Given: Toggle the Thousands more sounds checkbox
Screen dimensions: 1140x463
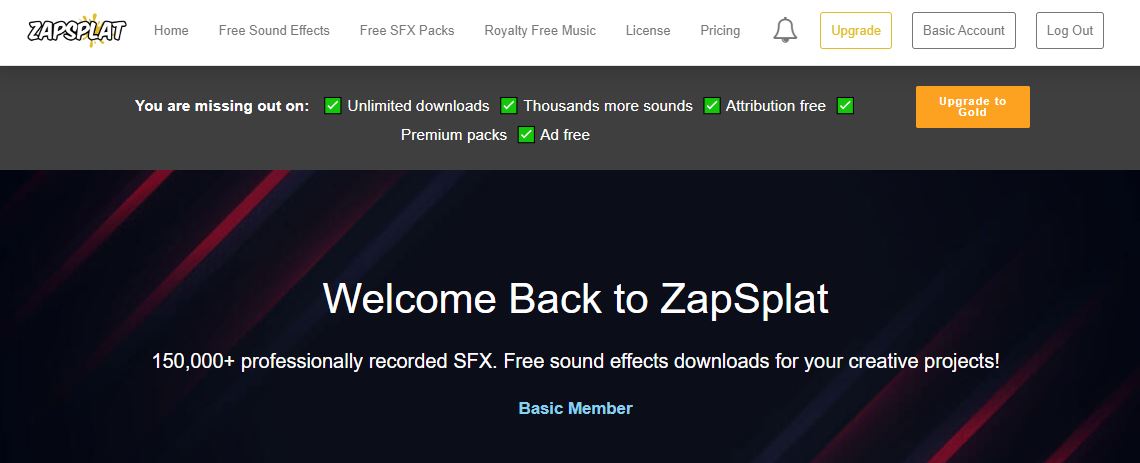Looking at the screenshot, I should [x=509, y=106].
